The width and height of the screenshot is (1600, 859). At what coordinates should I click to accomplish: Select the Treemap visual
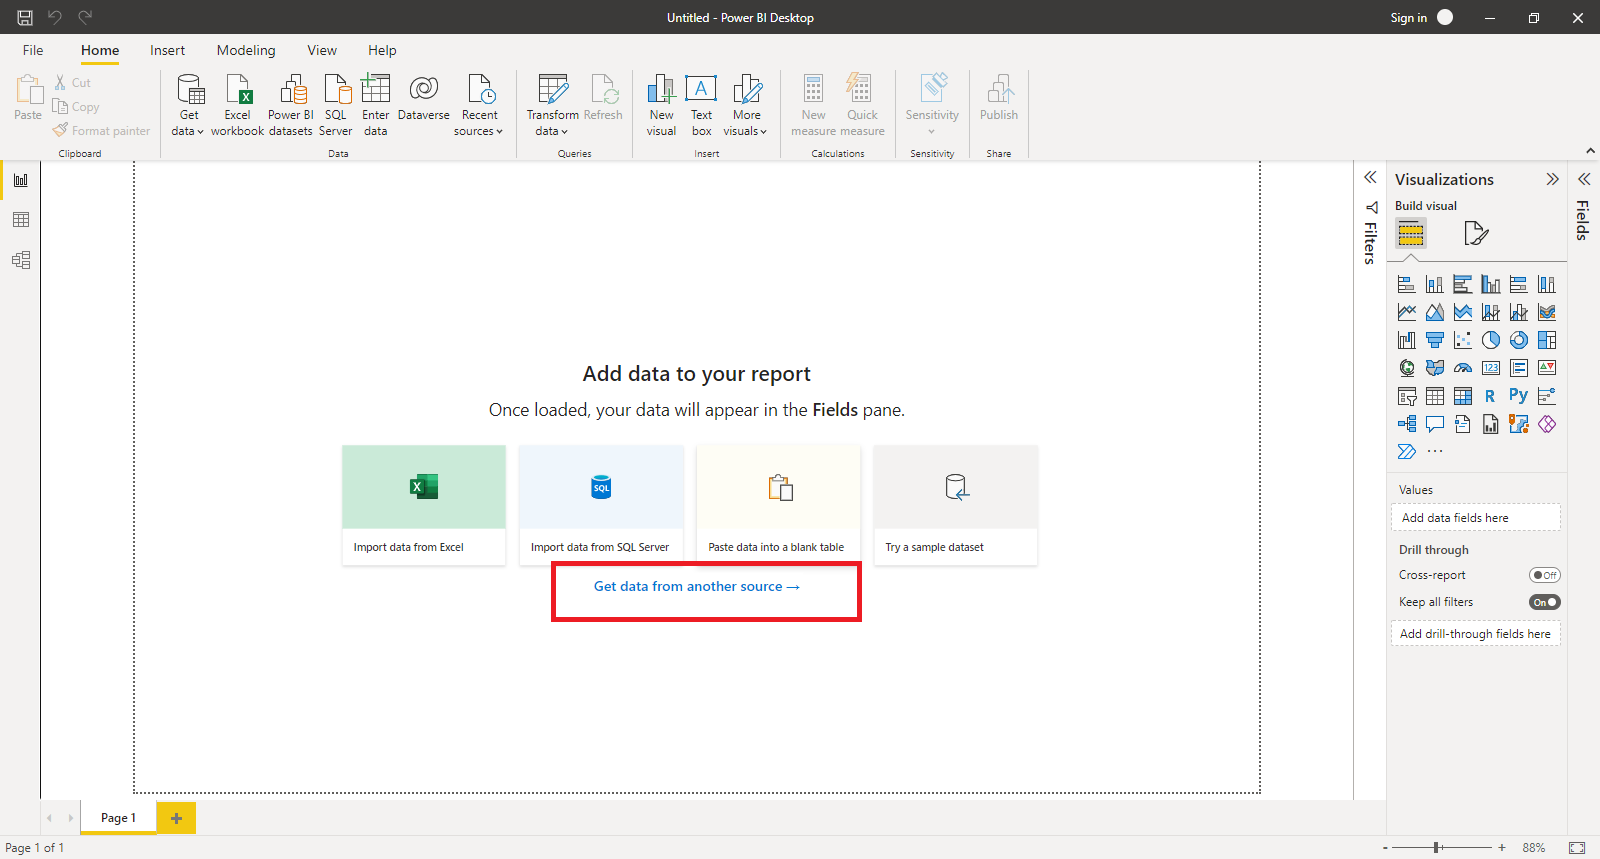click(x=1546, y=340)
